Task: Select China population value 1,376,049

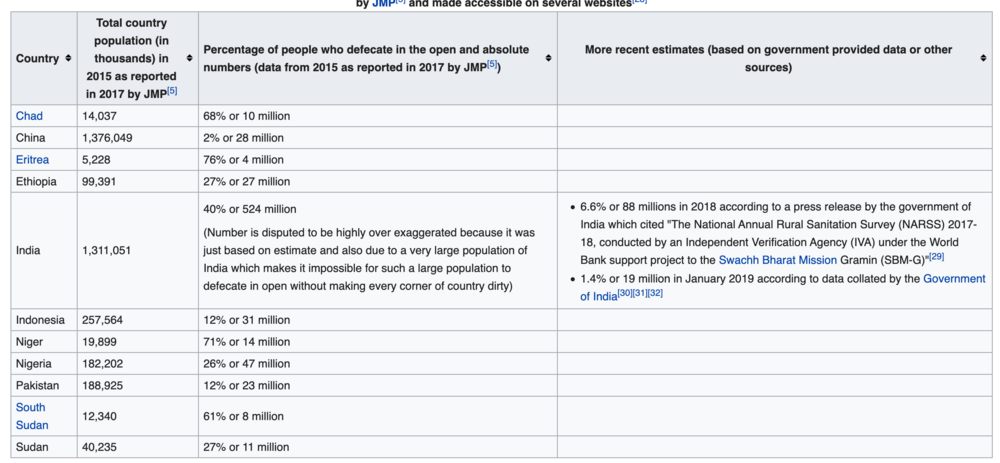Action: point(107,138)
